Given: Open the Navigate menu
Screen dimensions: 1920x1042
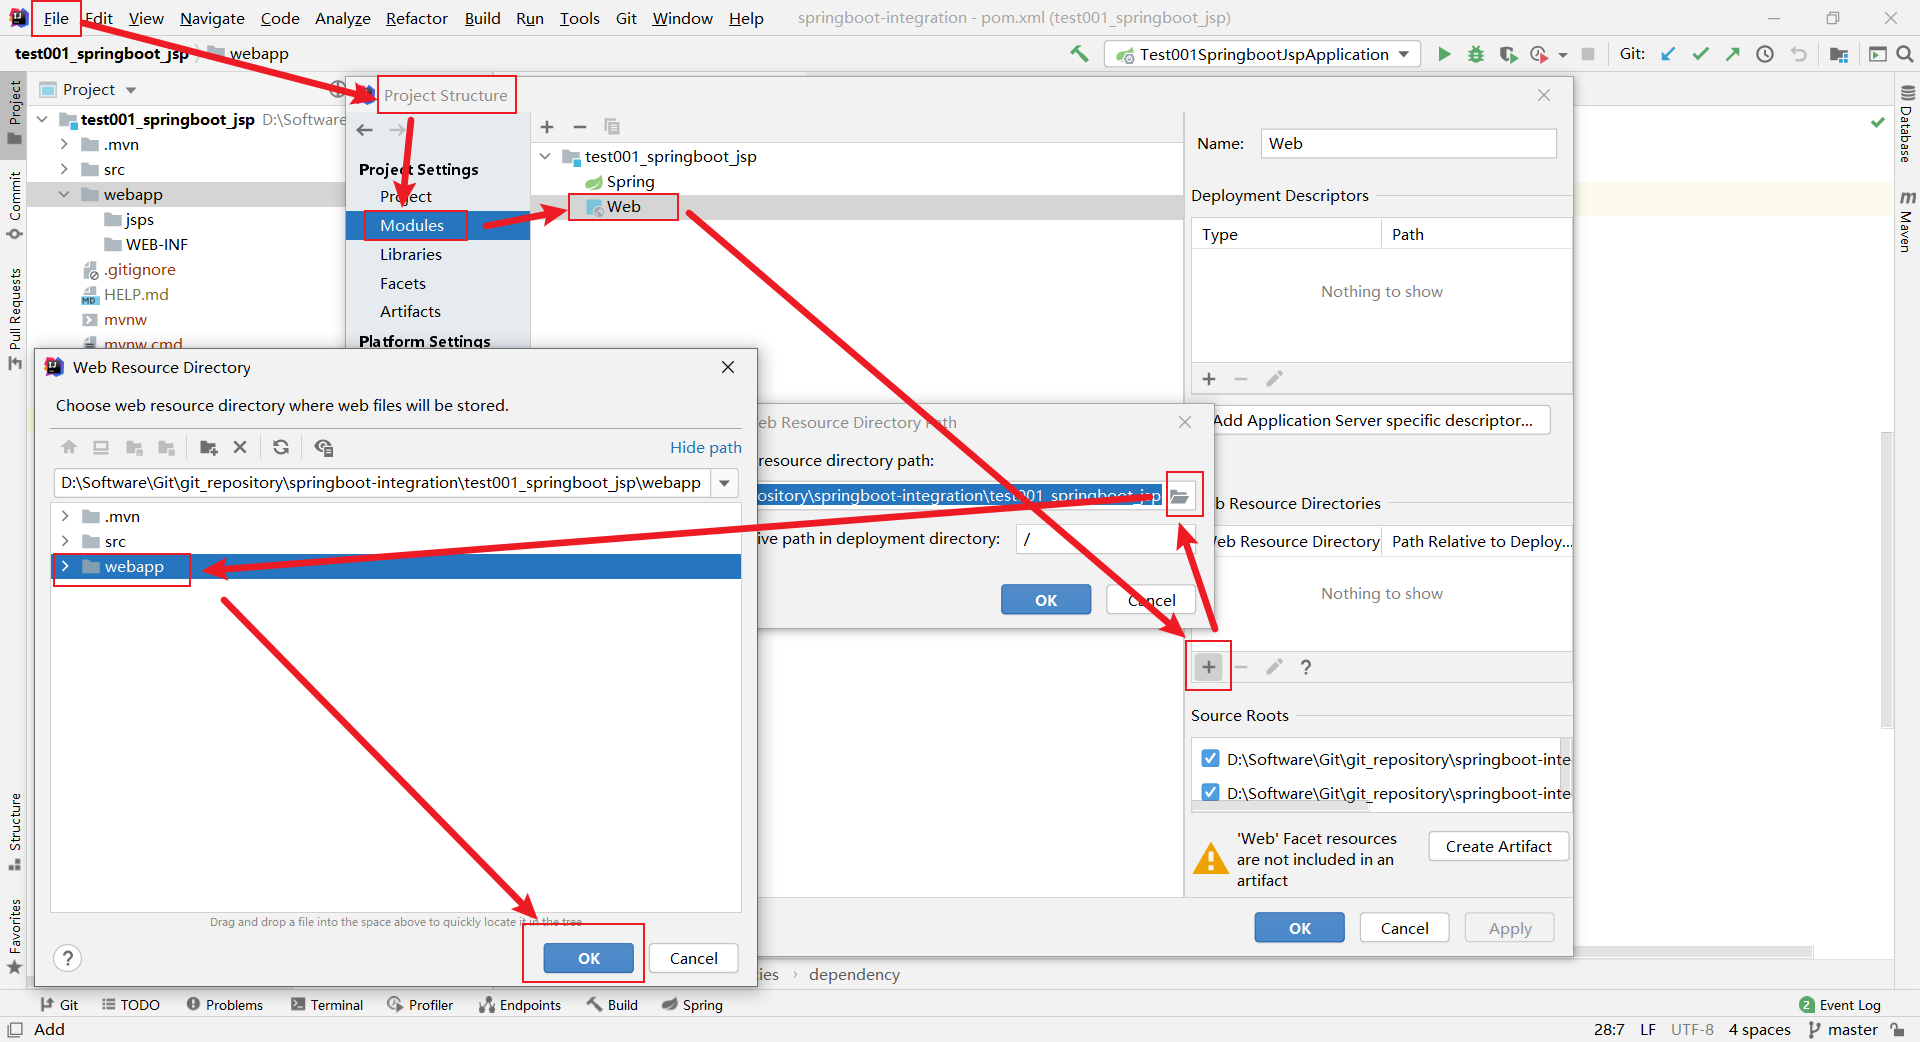Looking at the screenshot, I should [x=212, y=18].
